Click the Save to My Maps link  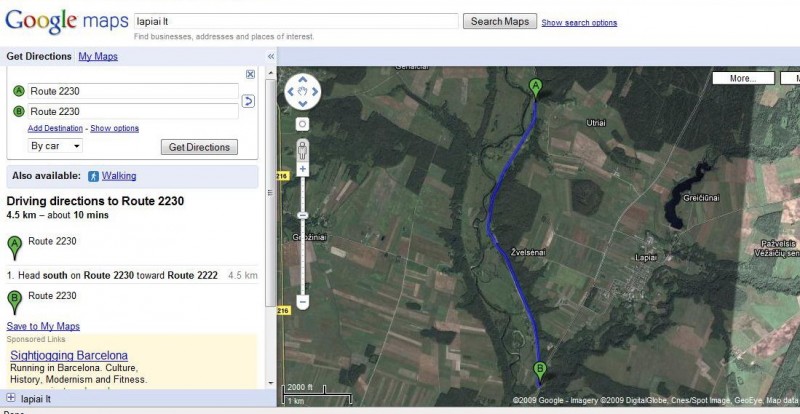[43, 327]
